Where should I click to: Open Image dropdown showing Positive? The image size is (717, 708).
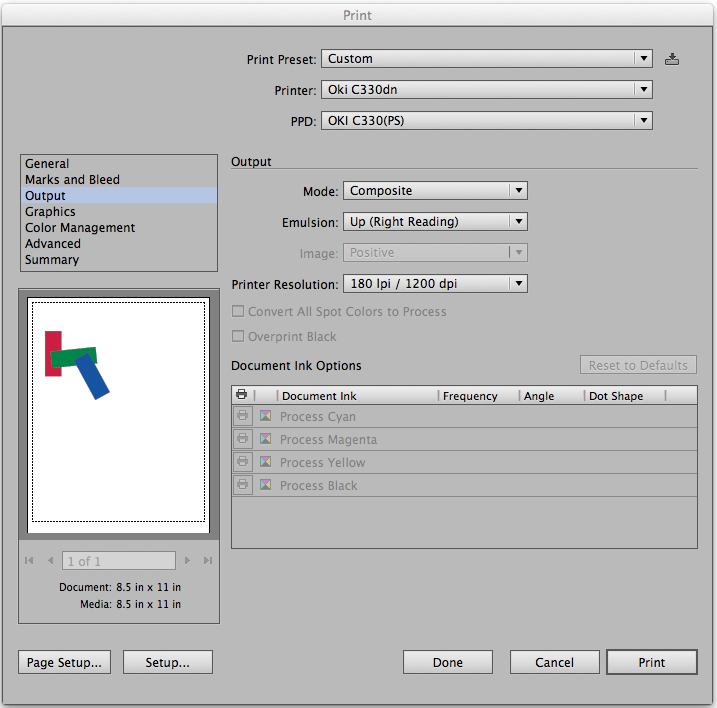pos(435,252)
